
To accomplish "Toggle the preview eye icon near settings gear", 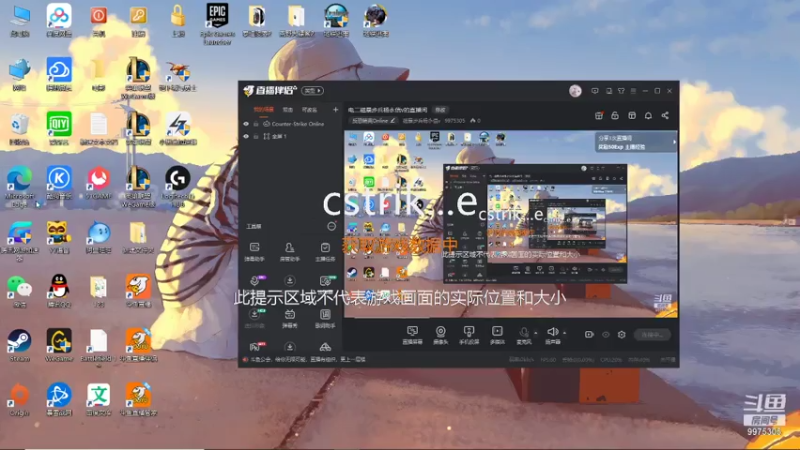I will click(x=606, y=335).
